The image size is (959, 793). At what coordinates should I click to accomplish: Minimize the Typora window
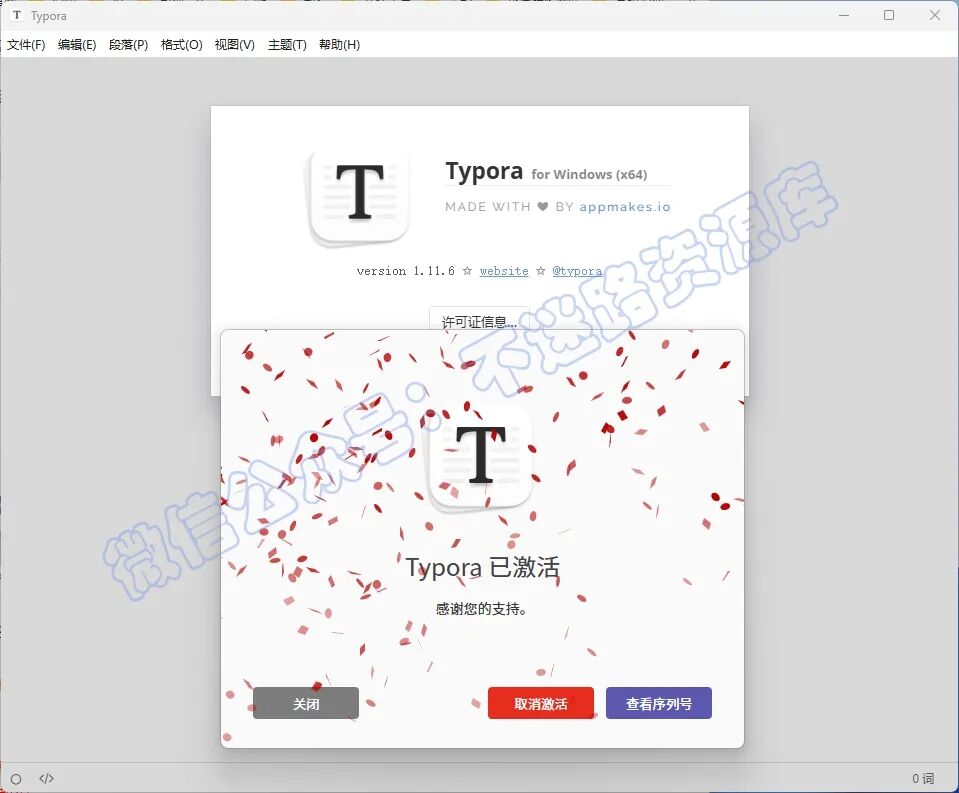click(x=844, y=15)
